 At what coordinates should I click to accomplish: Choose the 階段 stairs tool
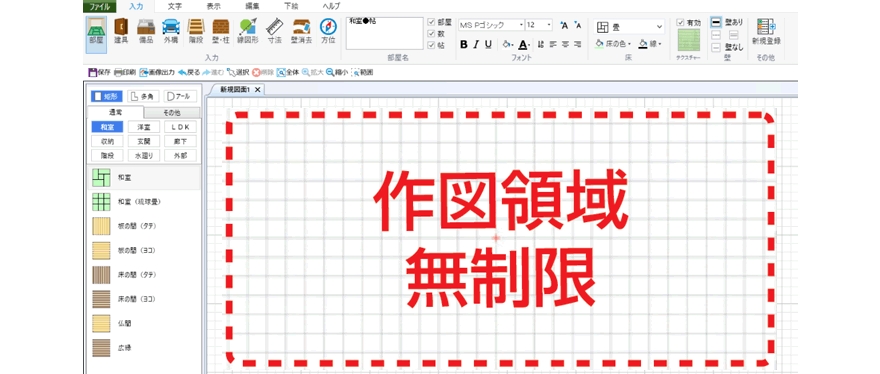tap(196, 32)
